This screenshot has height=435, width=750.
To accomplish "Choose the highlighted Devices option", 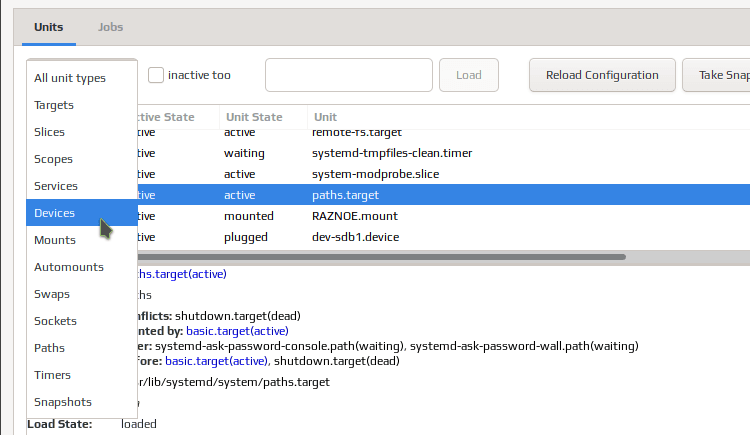I will click(82, 213).
